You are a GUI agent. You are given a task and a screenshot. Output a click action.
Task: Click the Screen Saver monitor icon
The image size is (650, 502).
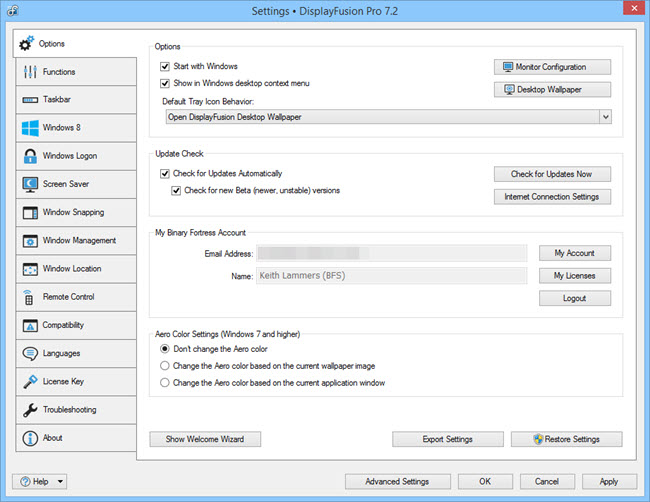click(30, 184)
